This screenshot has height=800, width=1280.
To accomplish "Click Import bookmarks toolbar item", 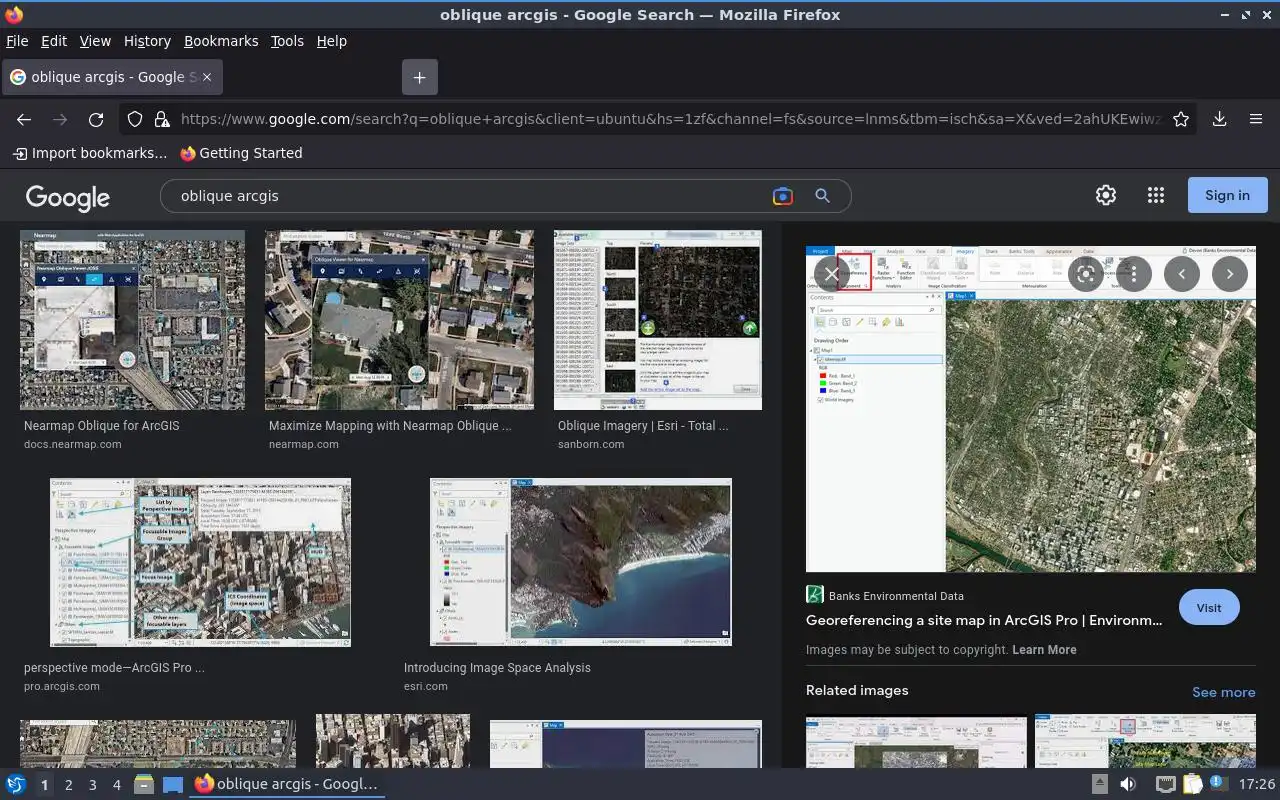I will coord(90,153).
